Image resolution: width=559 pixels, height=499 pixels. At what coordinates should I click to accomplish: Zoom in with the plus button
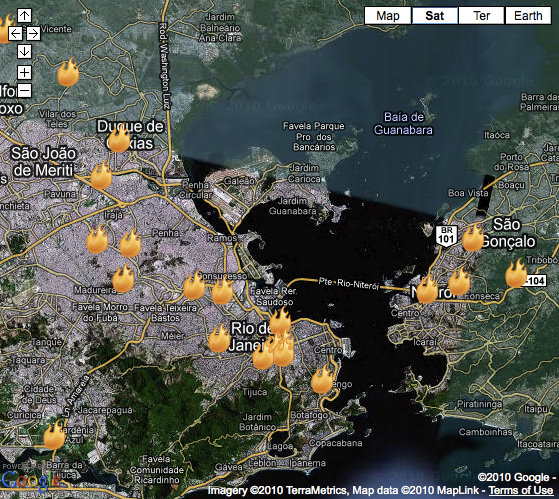point(24,72)
